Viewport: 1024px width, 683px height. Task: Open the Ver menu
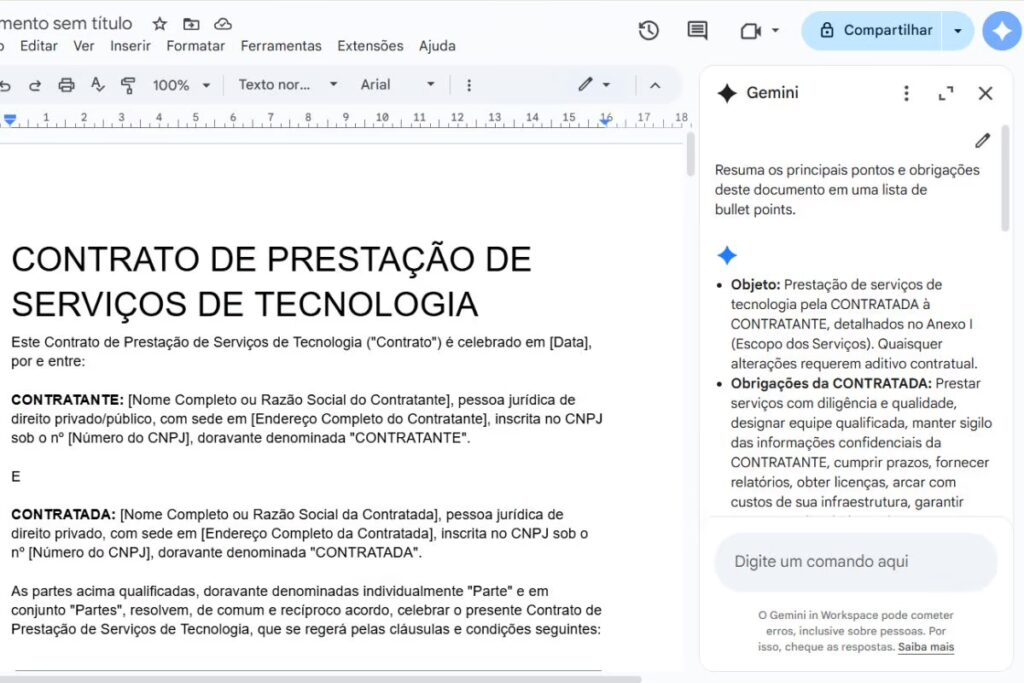coord(84,46)
